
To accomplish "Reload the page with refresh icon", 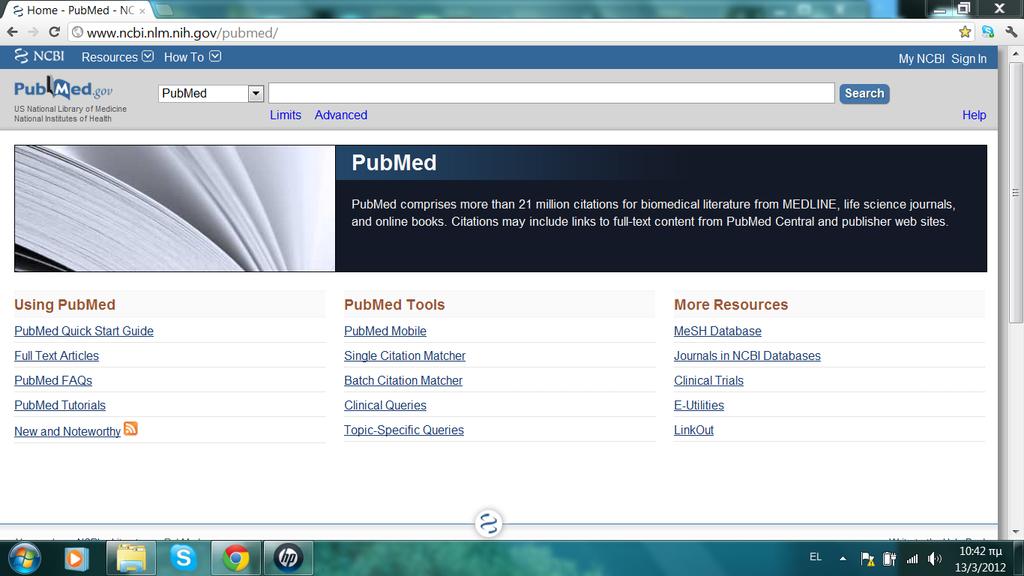I will [54, 32].
